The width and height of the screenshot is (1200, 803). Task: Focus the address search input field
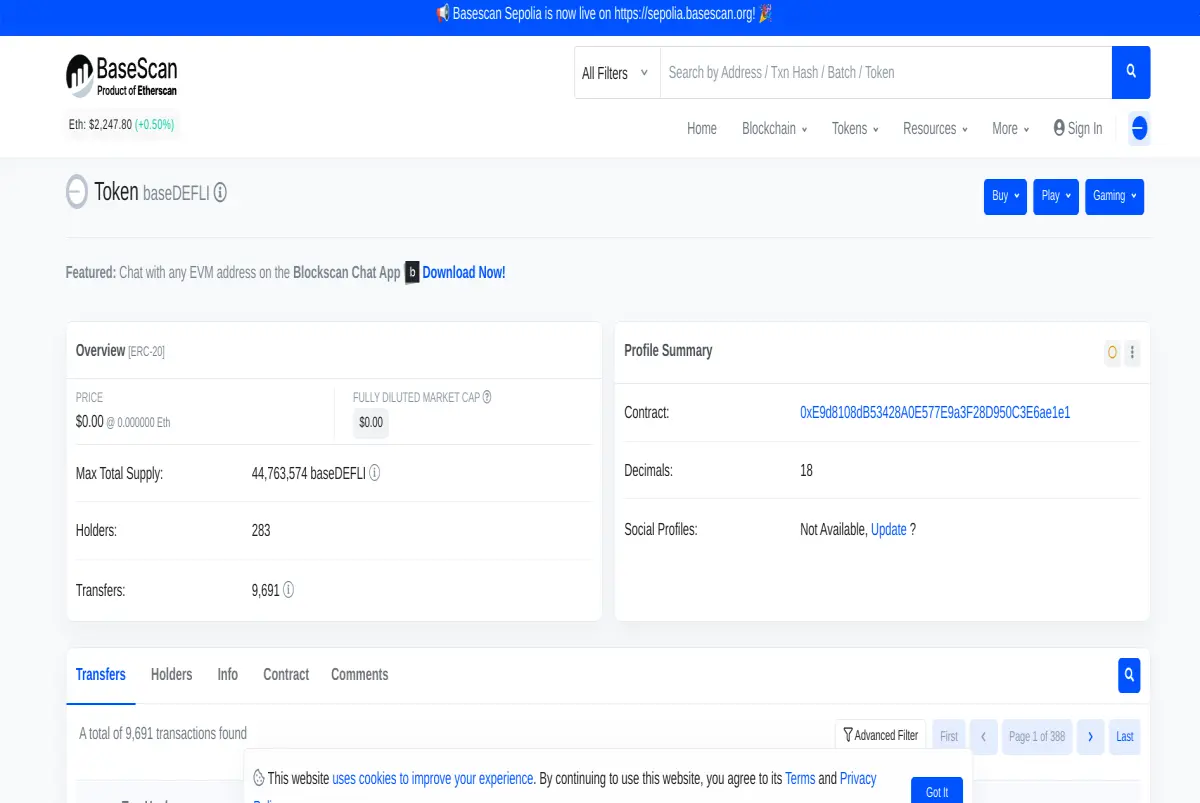click(x=886, y=72)
